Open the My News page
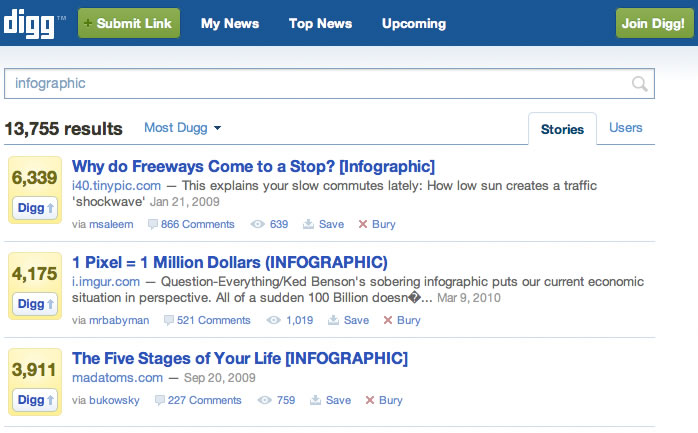Image resolution: width=698 pixels, height=433 pixels. click(x=229, y=23)
